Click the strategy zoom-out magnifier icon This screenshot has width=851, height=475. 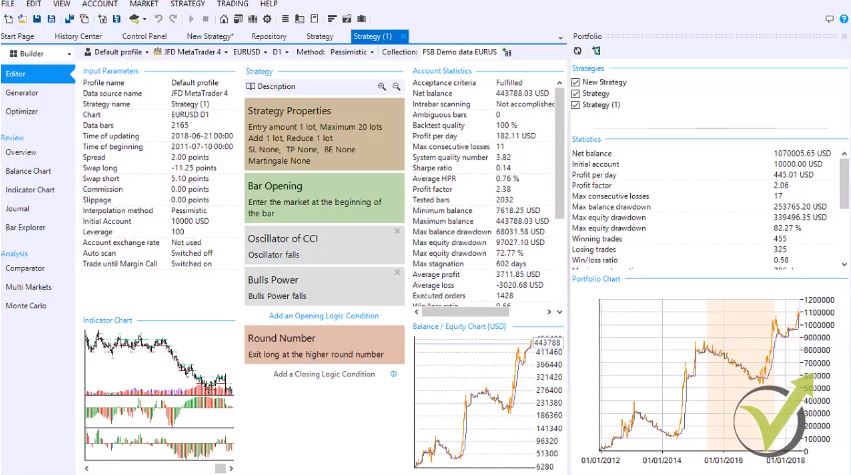[396, 87]
